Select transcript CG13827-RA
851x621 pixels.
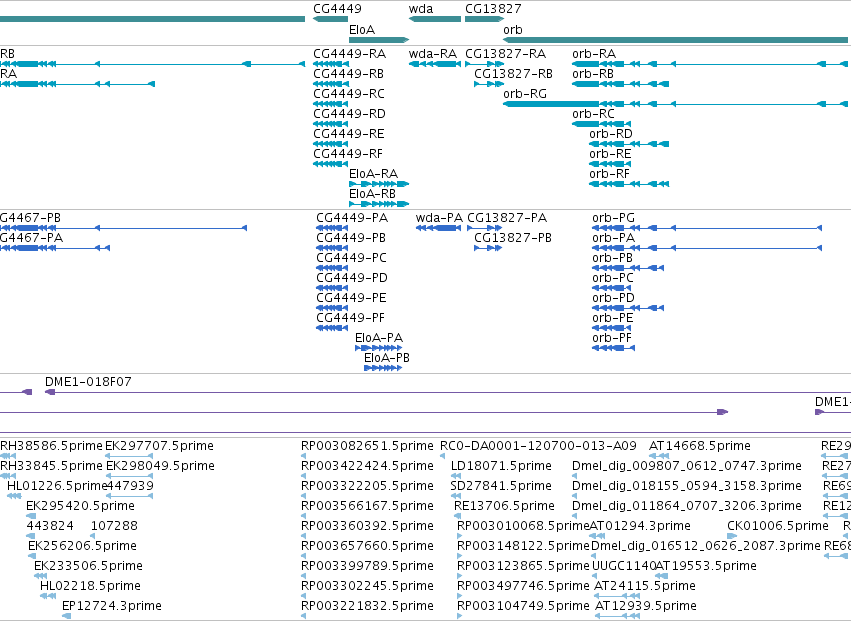(485, 64)
